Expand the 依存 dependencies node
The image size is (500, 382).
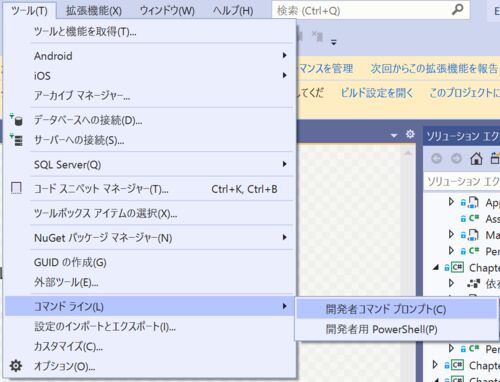pos(451,283)
